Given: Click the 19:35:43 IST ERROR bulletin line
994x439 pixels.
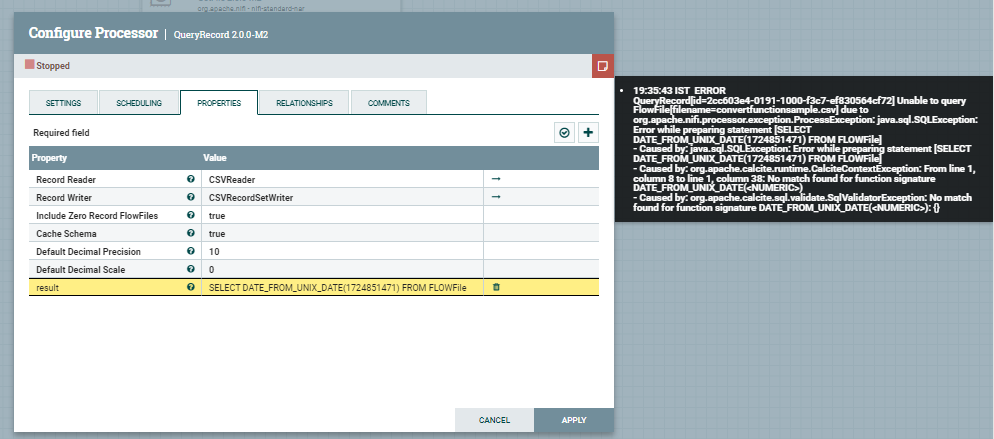Looking at the screenshot, I should (x=680, y=91).
